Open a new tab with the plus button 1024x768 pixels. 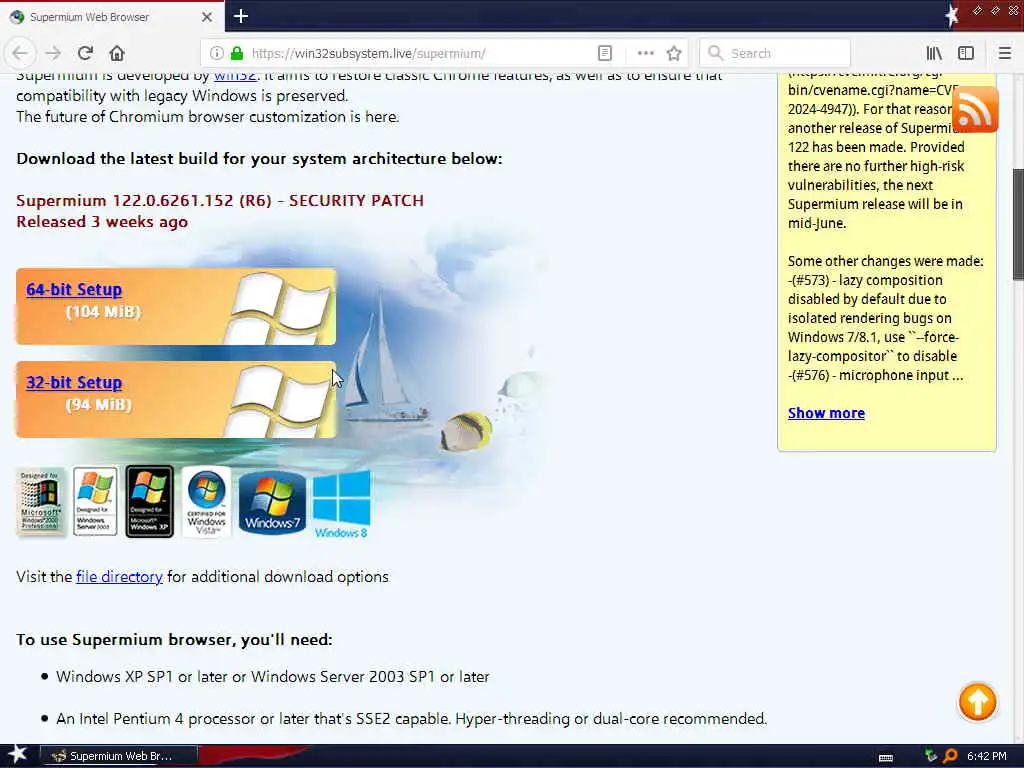point(240,16)
